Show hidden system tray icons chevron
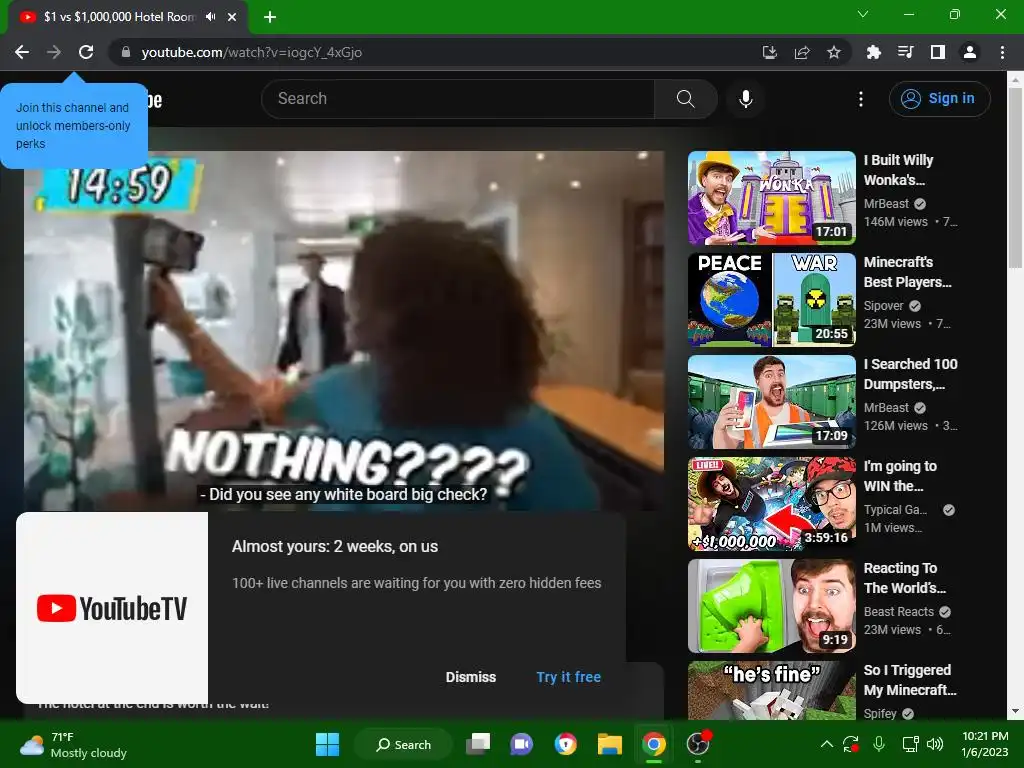The height and width of the screenshot is (768, 1024). pyautogui.click(x=826, y=744)
